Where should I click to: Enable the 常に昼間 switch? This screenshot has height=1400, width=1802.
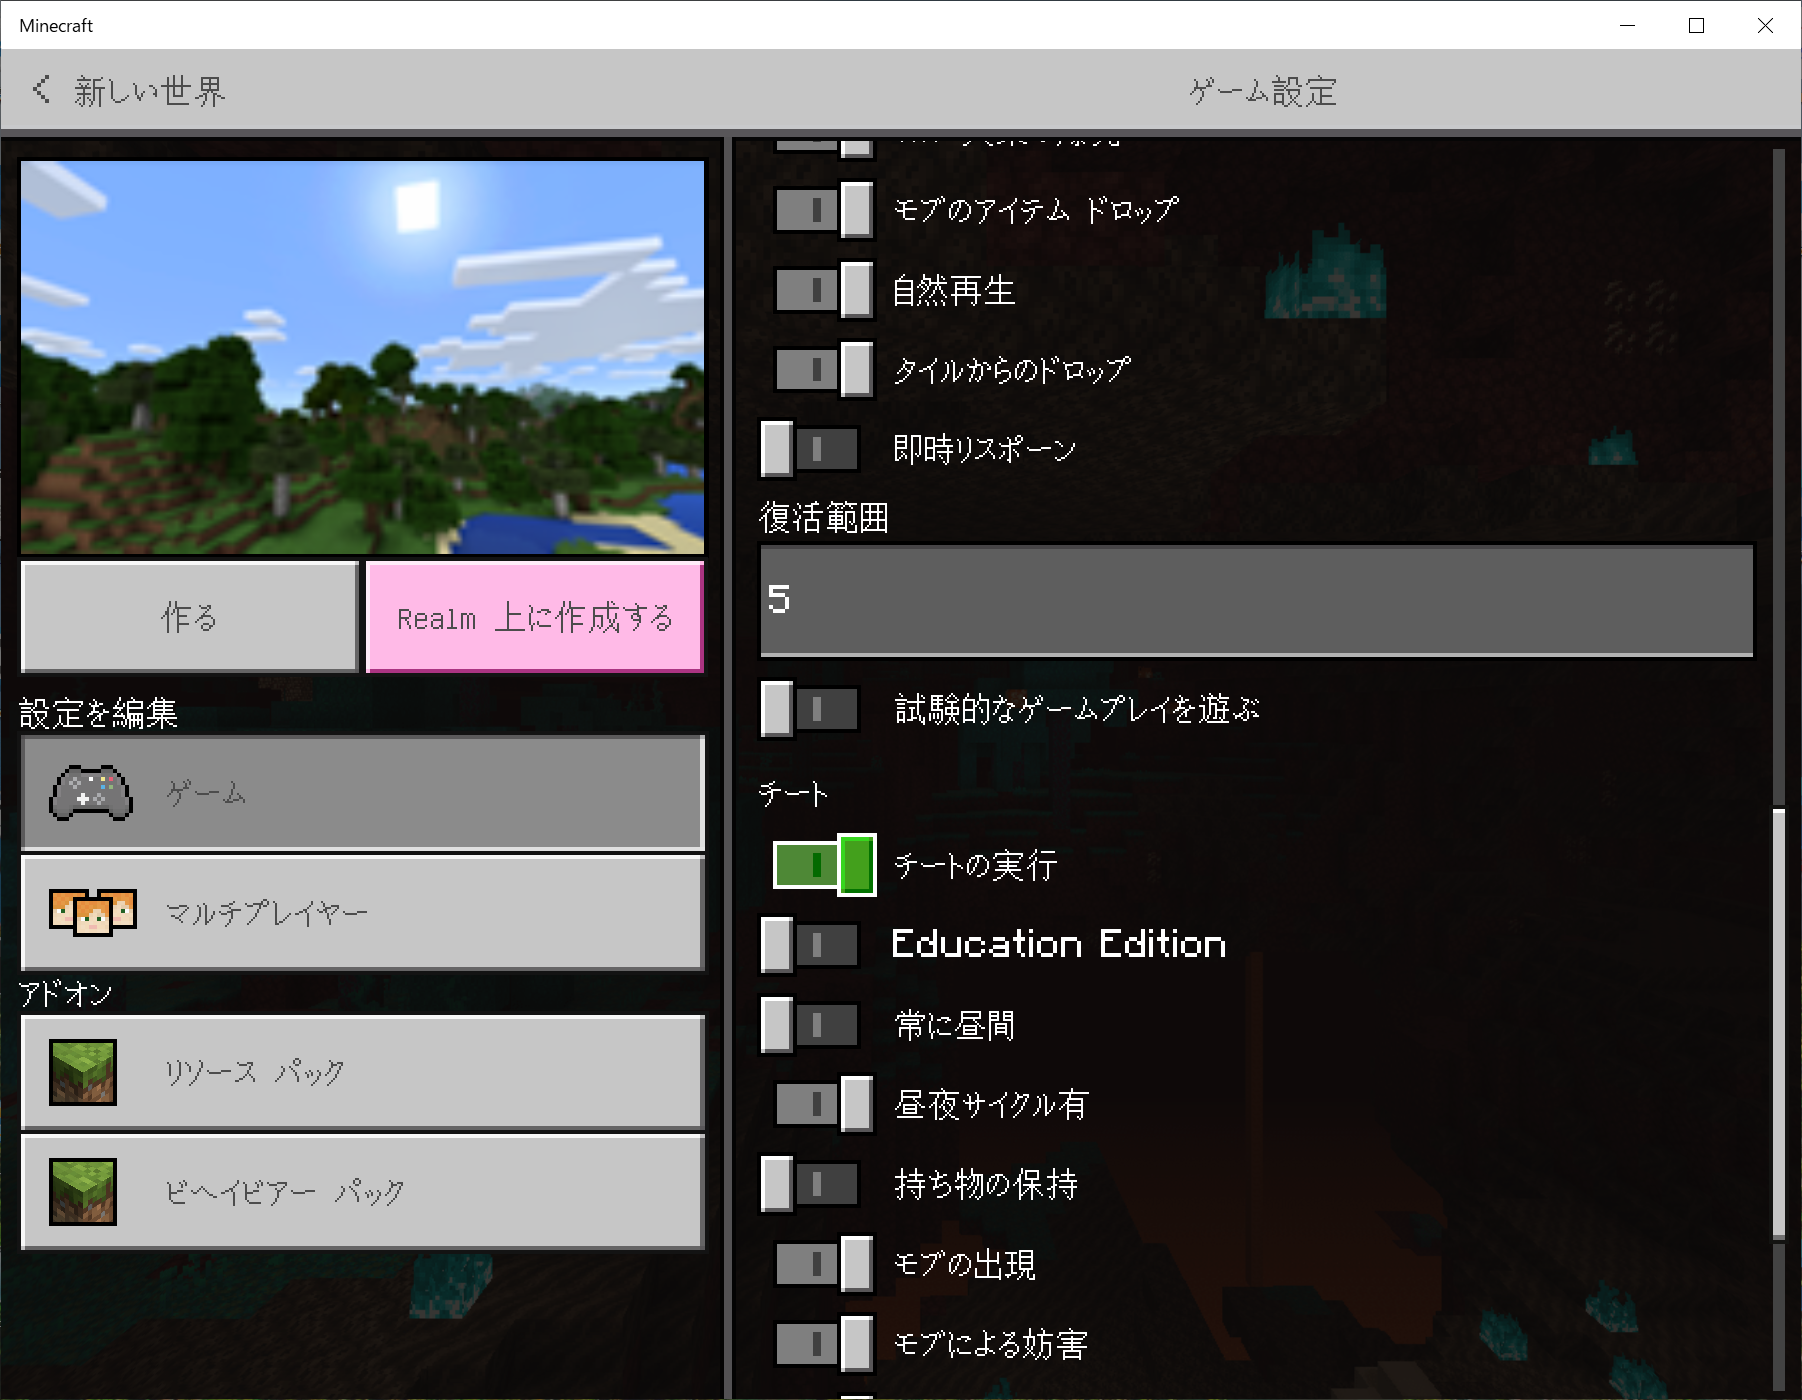click(810, 1025)
